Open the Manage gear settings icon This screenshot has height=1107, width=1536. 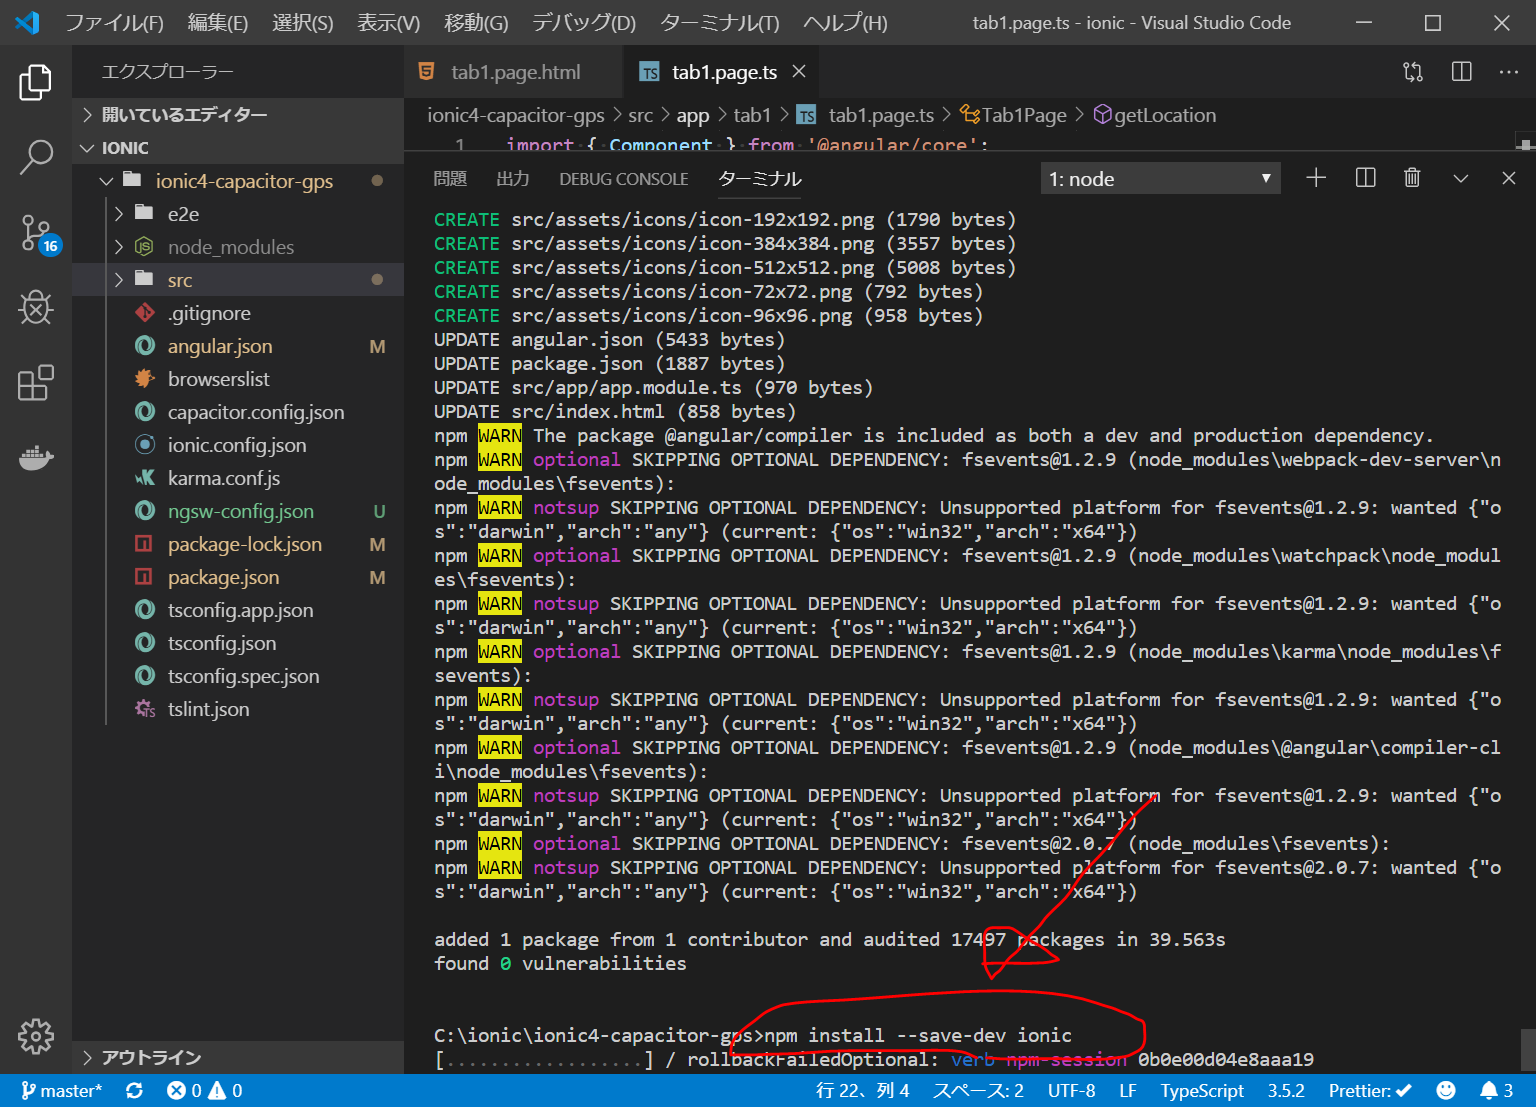(36, 1037)
